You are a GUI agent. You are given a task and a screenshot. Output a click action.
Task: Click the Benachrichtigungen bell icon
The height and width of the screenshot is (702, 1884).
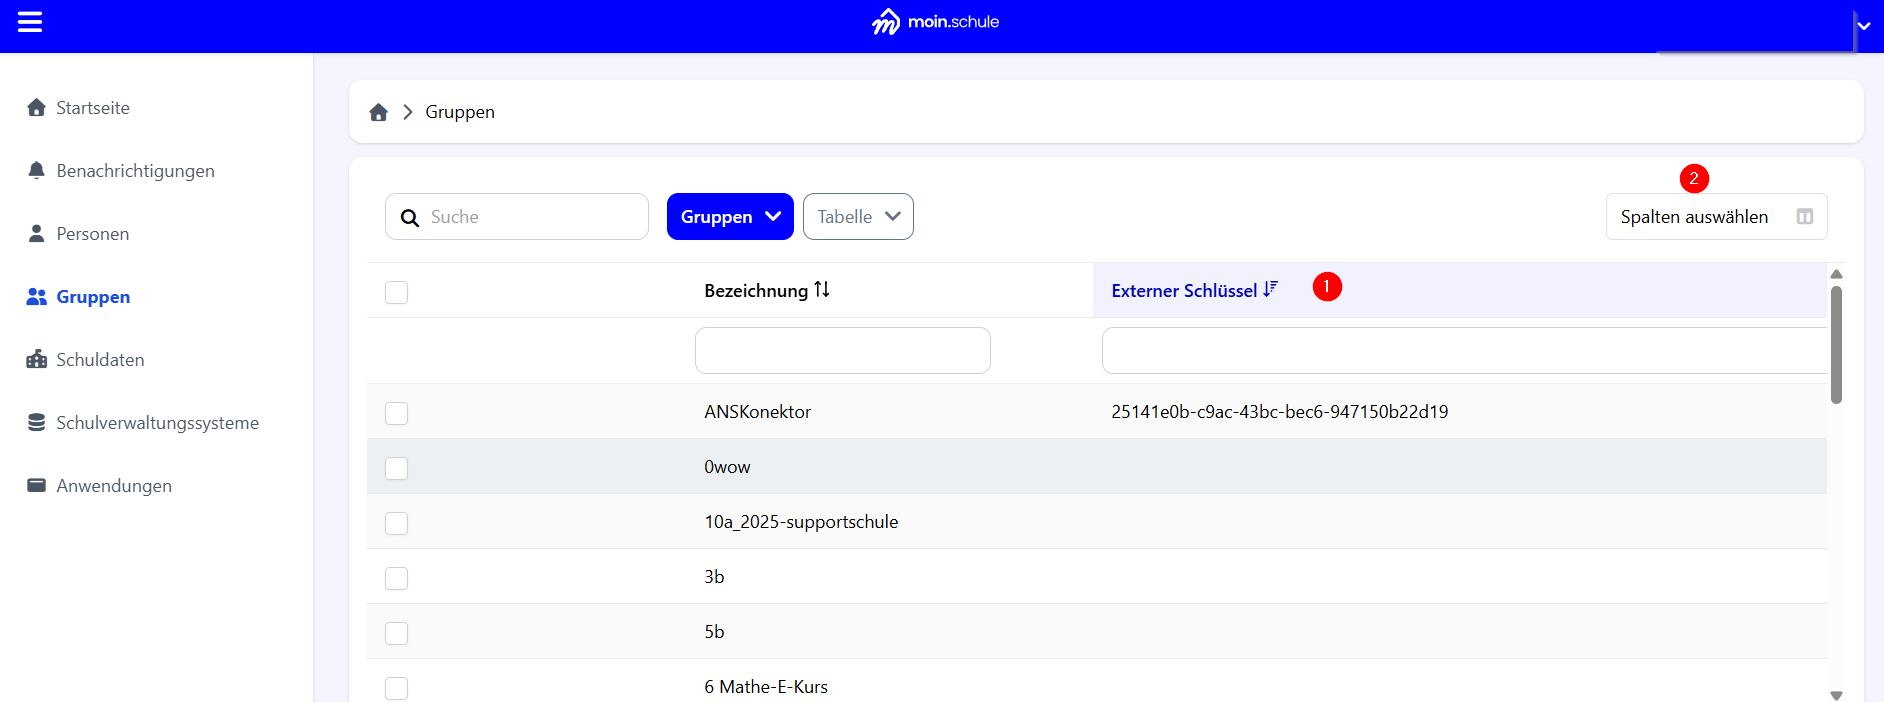(37, 170)
